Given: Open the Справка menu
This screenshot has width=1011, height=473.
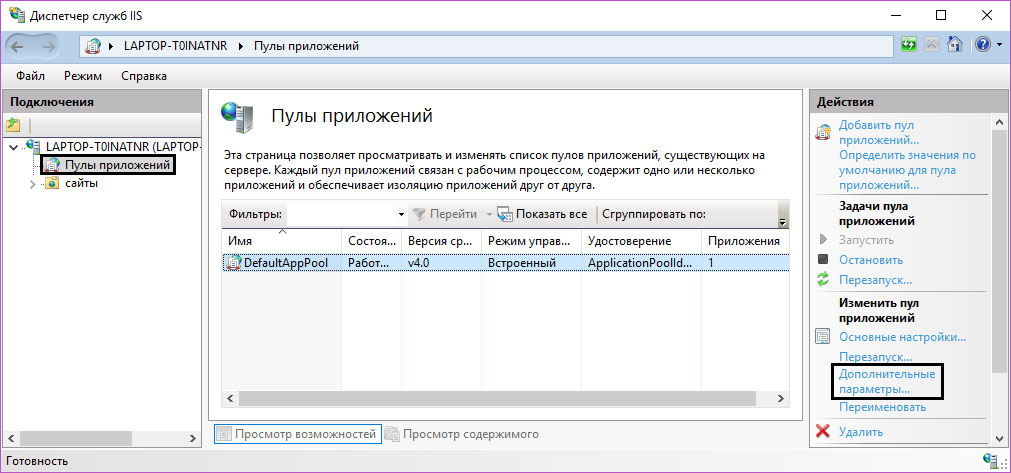Looking at the screenshot, I should click(x=143, y=76).
